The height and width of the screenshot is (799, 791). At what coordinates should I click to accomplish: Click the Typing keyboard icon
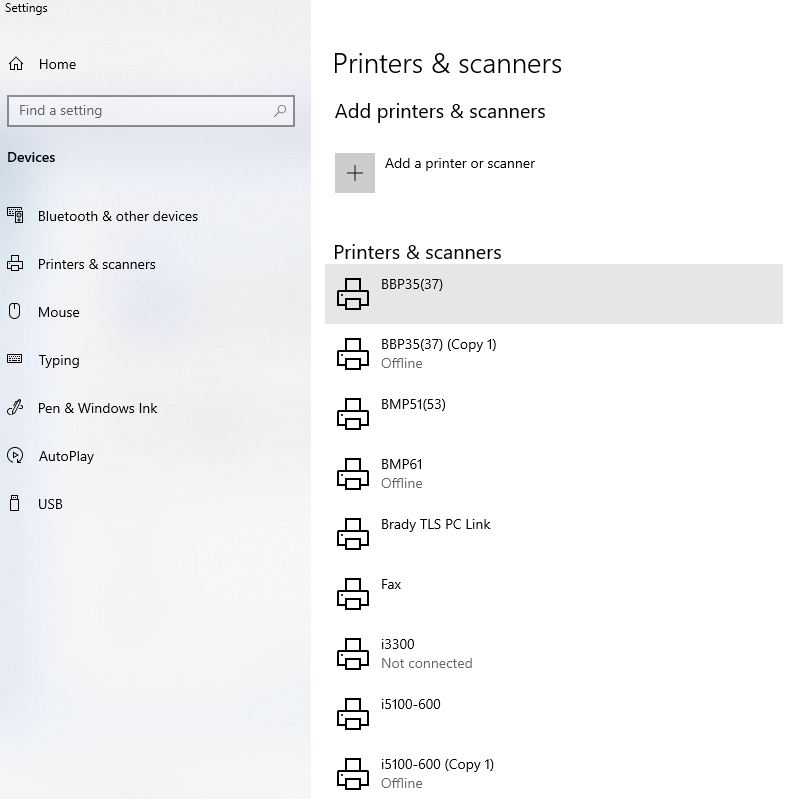(x=15, y=359)
